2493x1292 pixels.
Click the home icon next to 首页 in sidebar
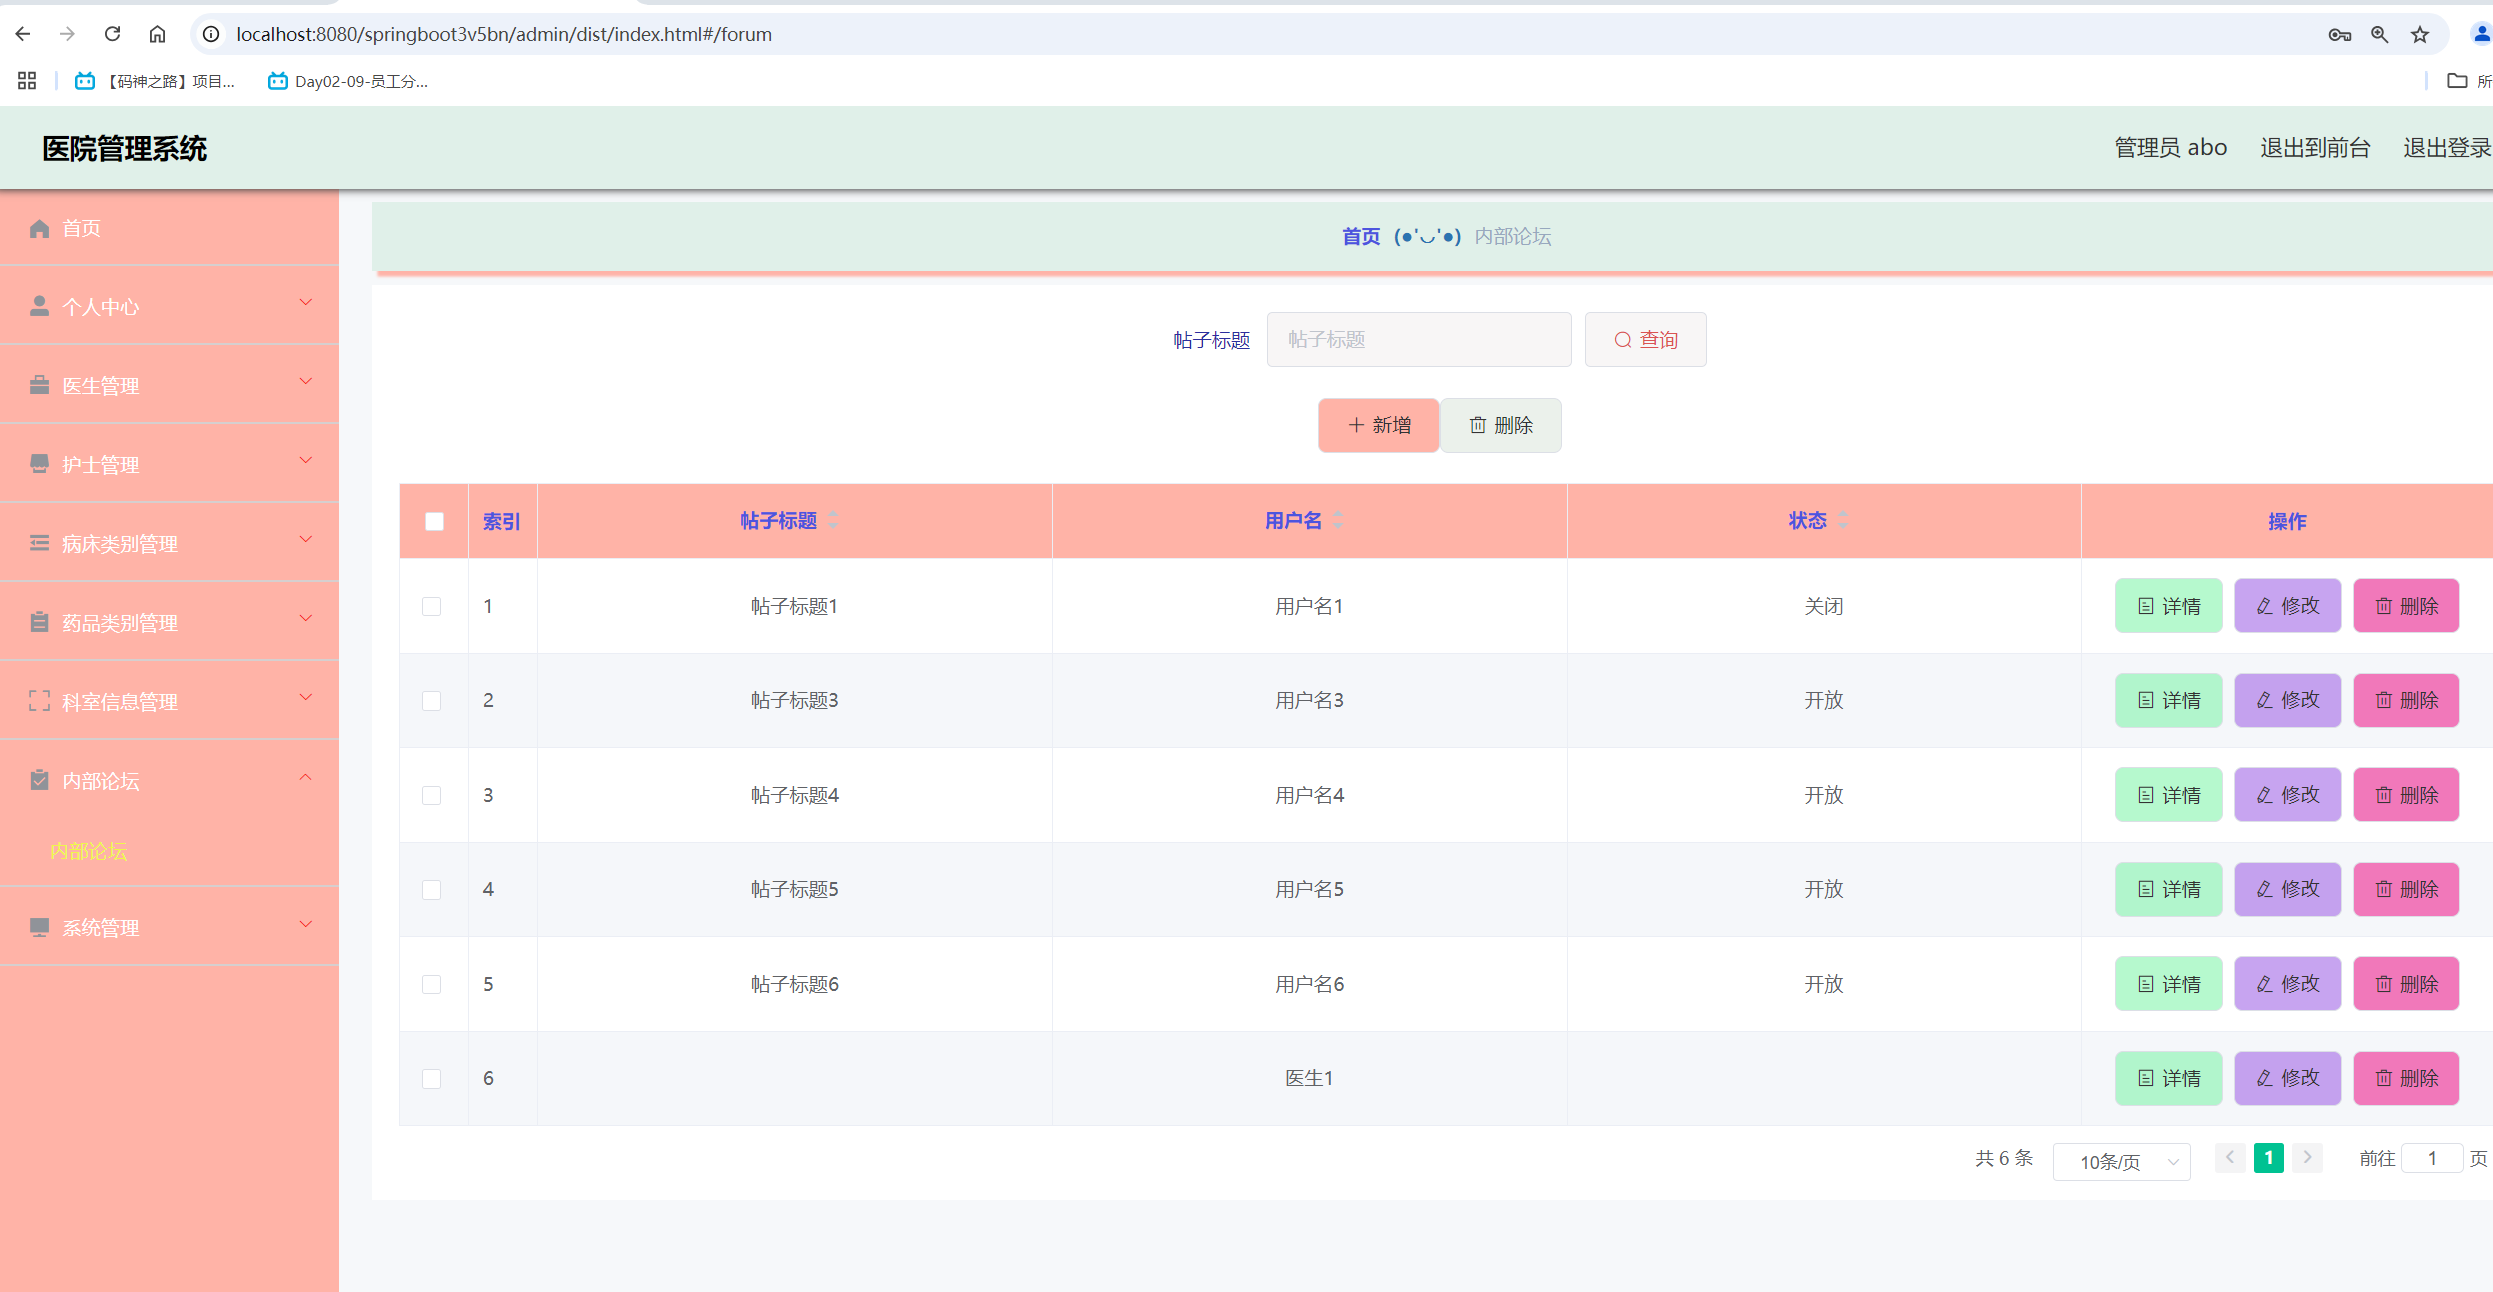point(40,228)
